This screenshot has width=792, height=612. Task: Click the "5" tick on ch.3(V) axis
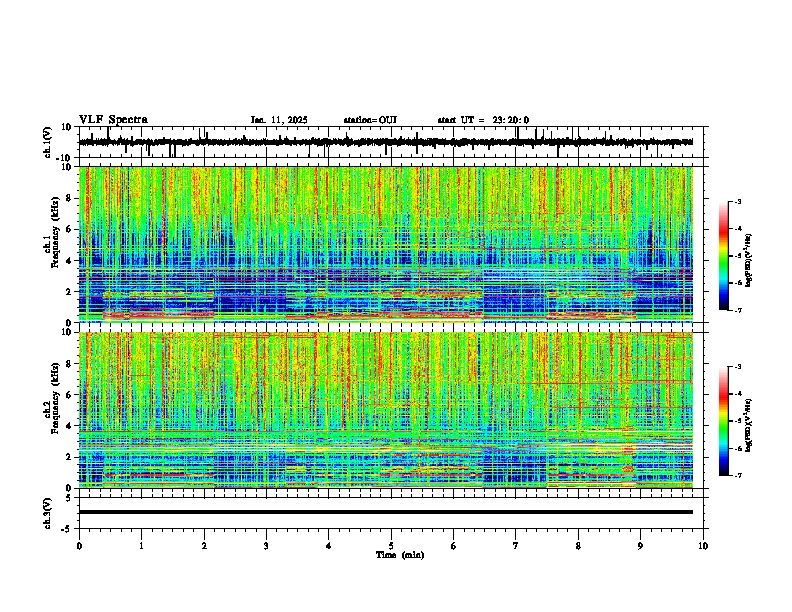coord(69,498)
